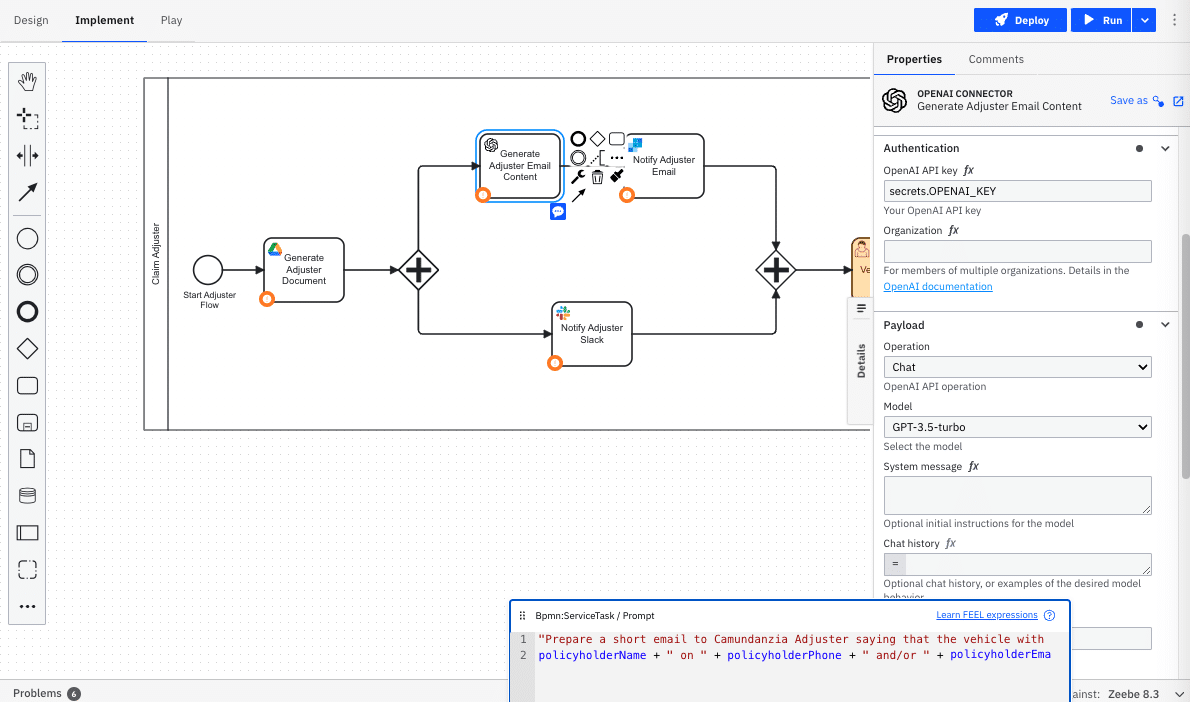Click the Deploy button
The width and height of the screenshot is (1190, 702).
1020,20
